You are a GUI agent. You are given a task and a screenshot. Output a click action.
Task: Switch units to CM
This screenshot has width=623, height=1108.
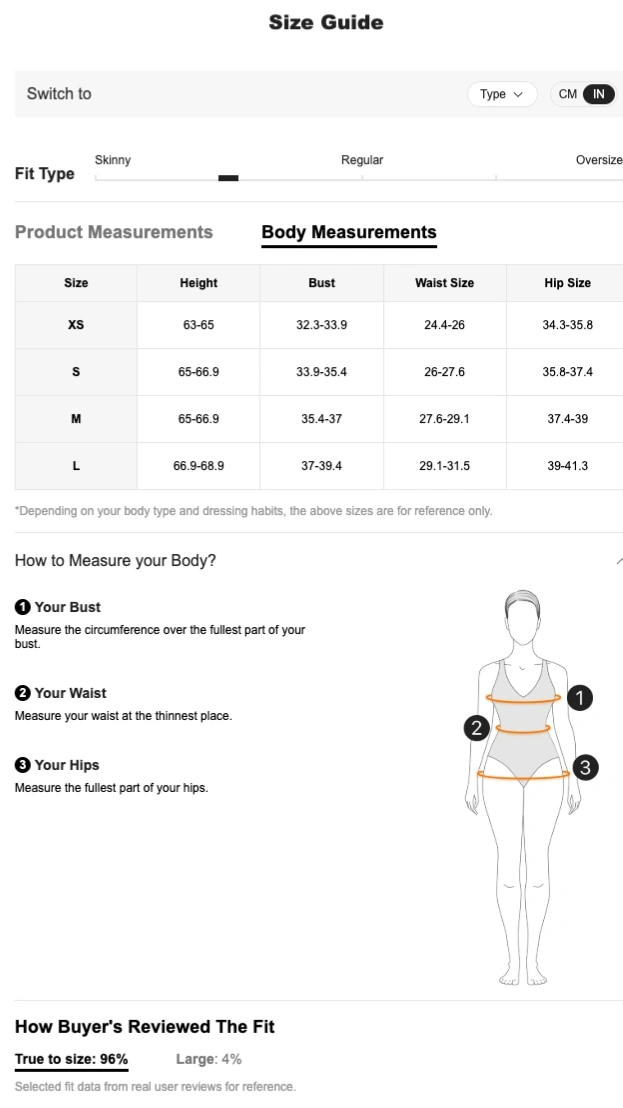click(567, 94)
